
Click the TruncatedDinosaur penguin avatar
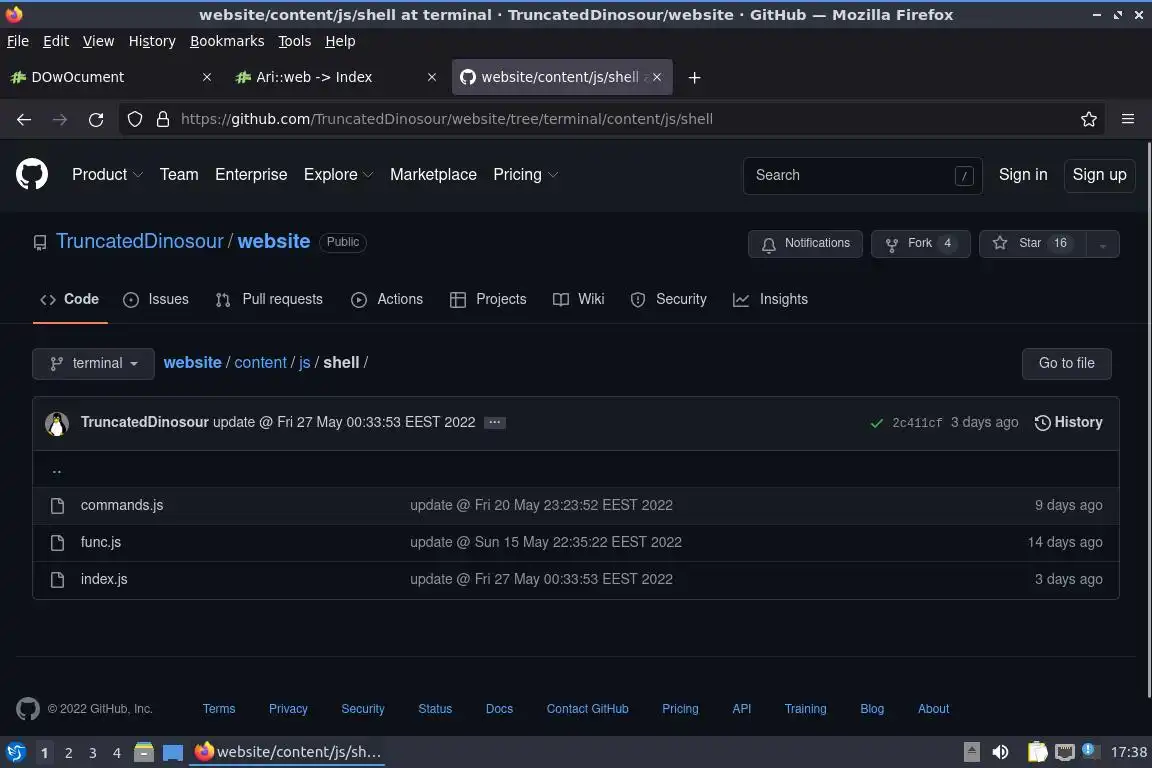pyautogui.click(x=57, y=423)
